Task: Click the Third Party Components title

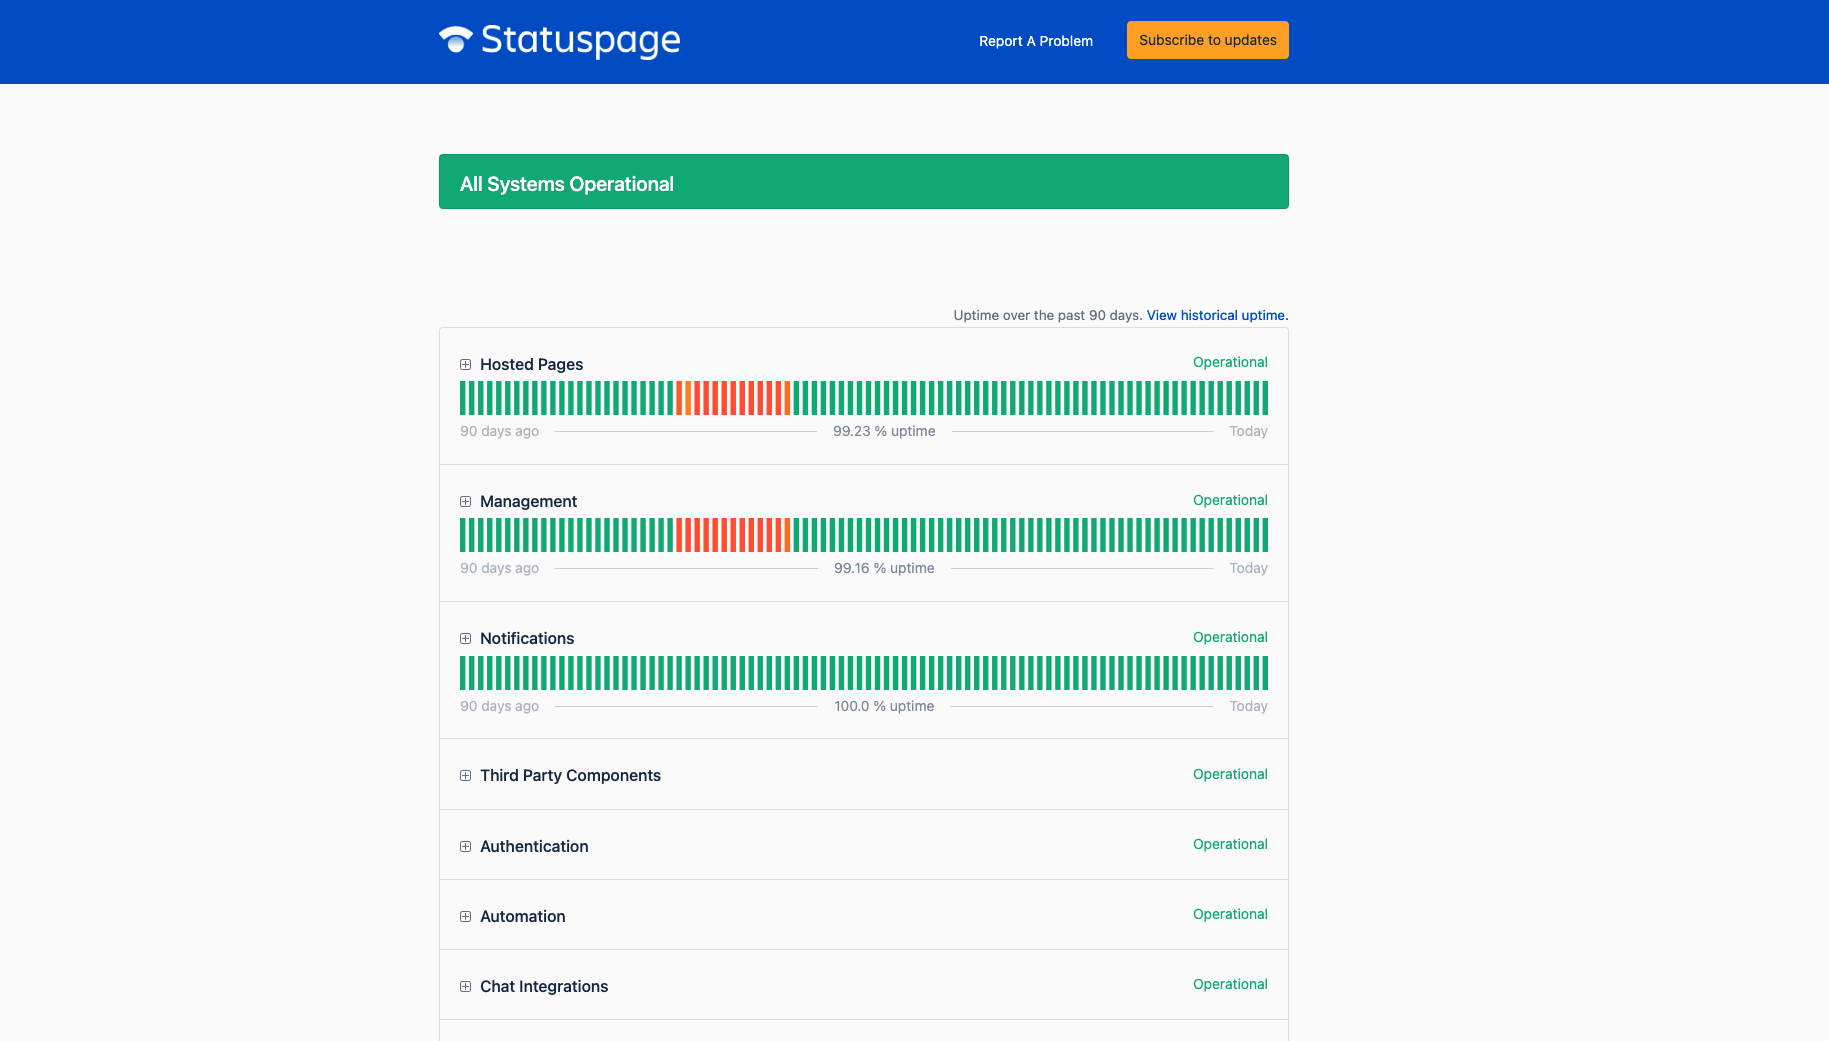Action: click(x=570, y=776)
